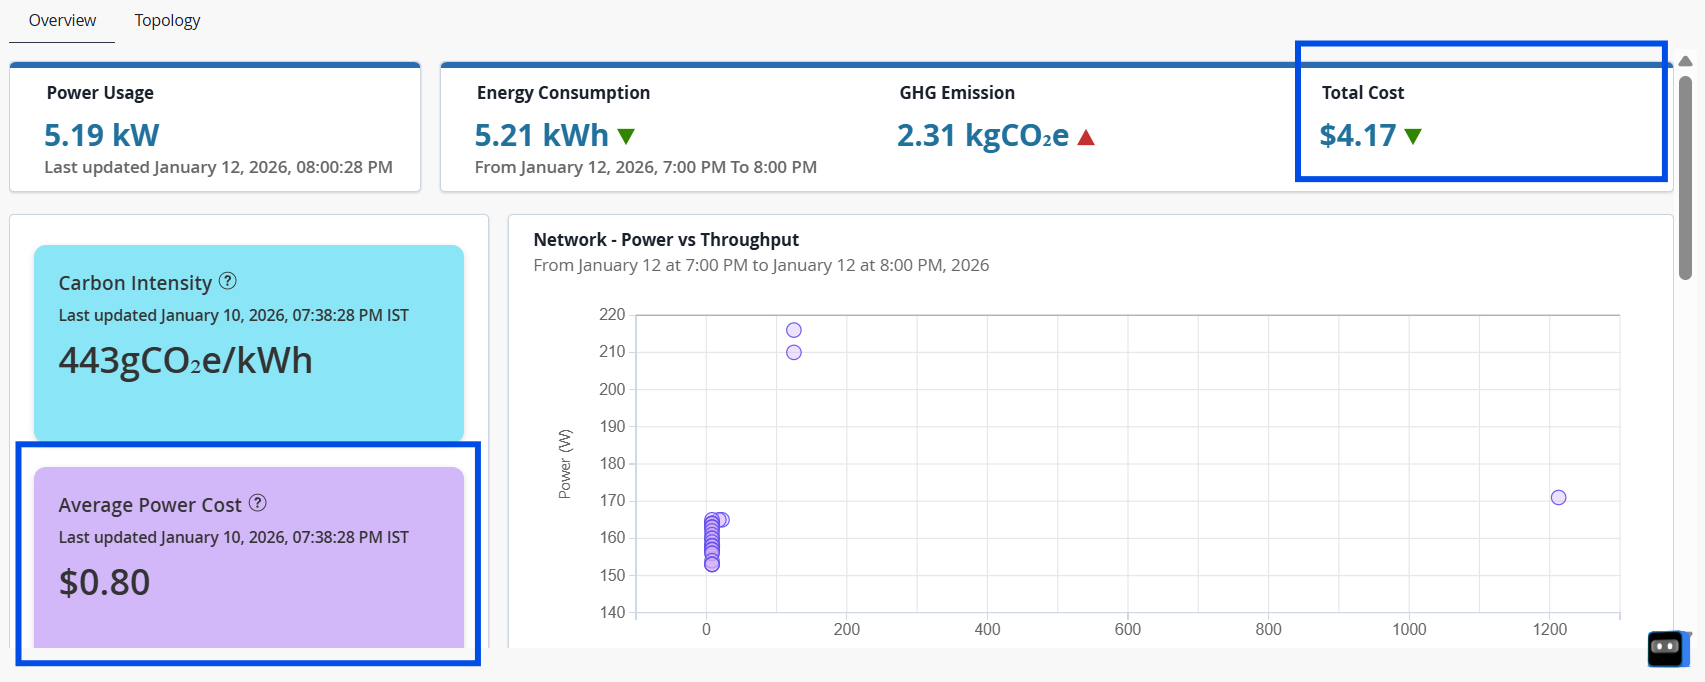This screenshot has width=1705, height=682.
Task: Click the green down arrow beside Energy Consumption
Action: tap(627, 136)
